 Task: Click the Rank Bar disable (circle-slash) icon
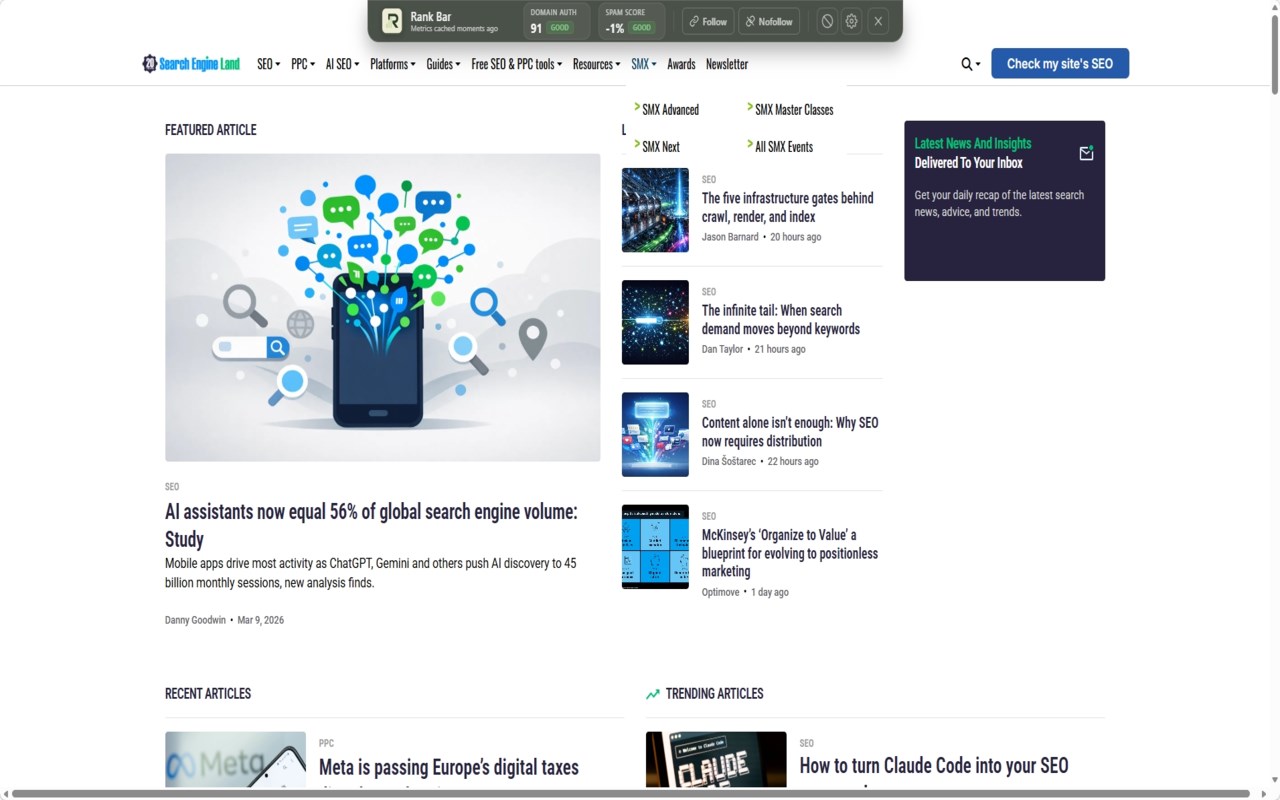click(827, 21)
